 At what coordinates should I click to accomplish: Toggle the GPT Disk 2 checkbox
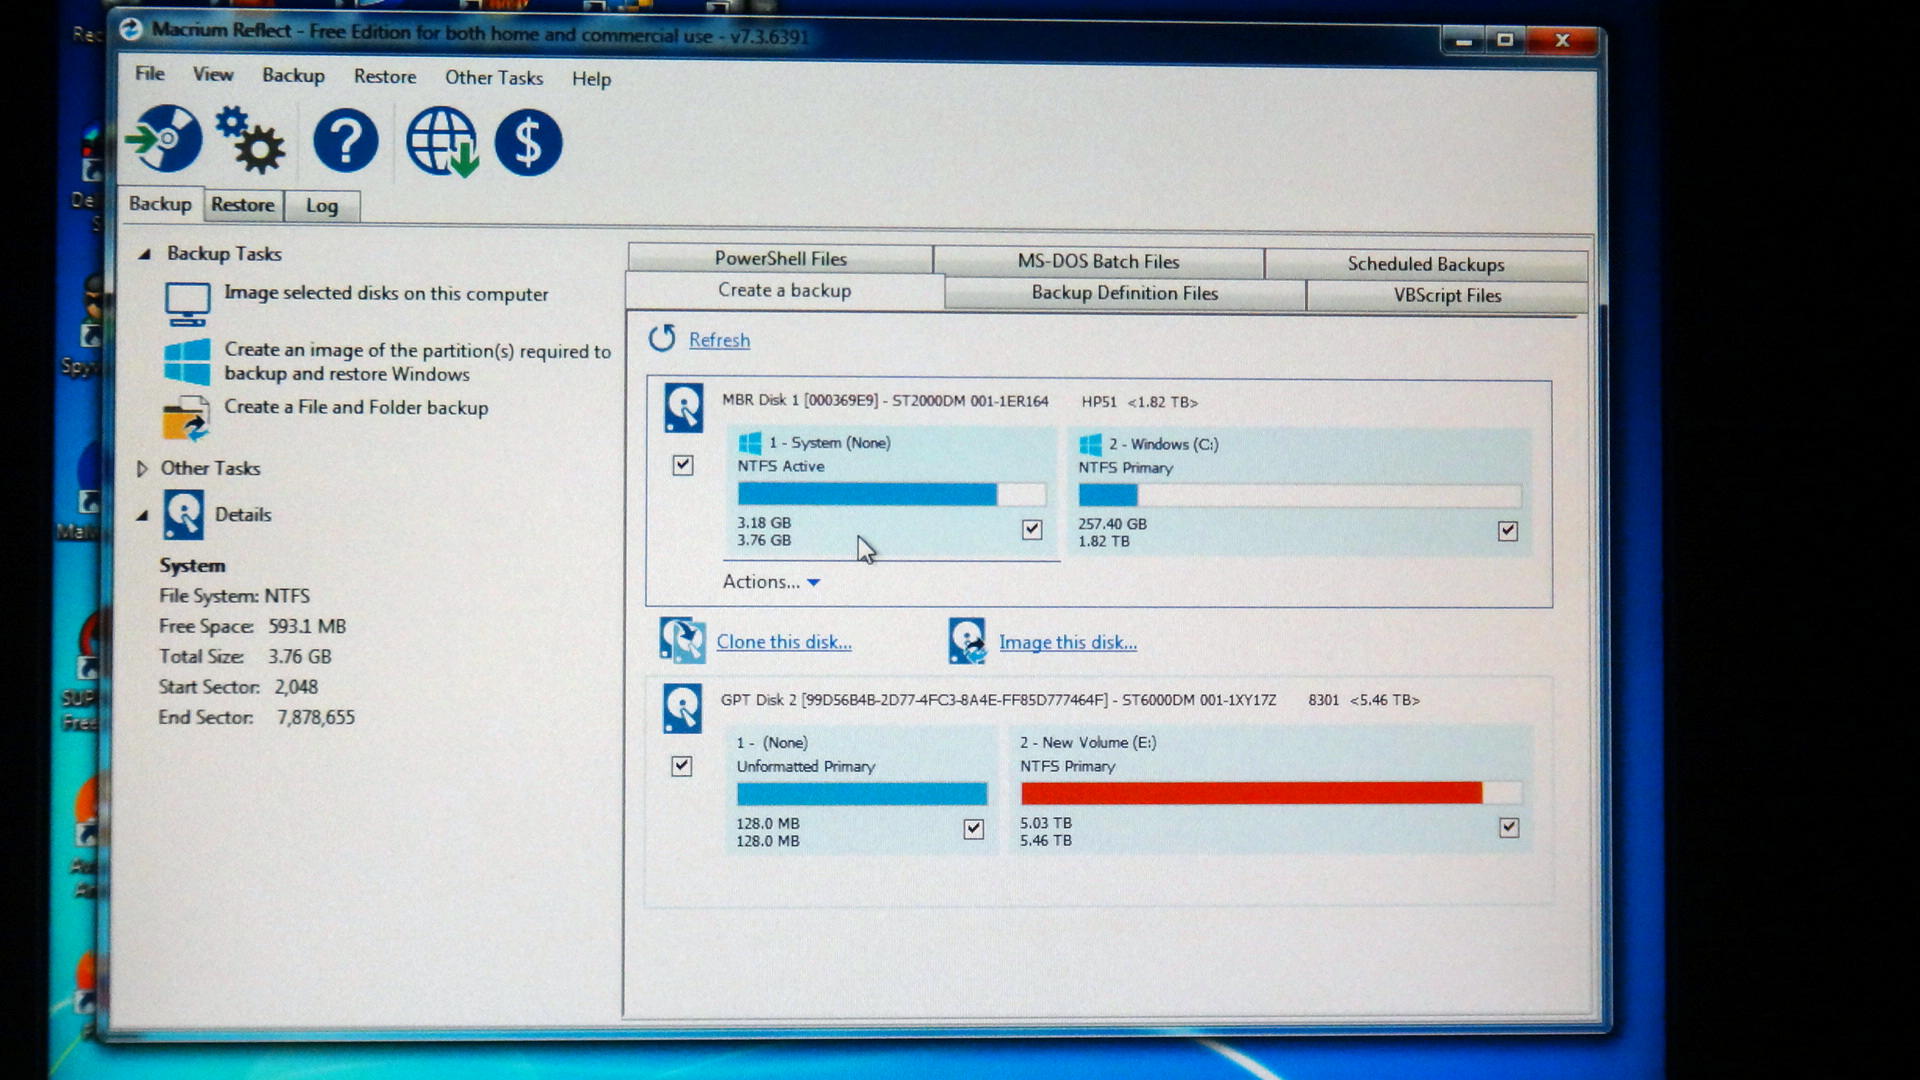coord(682,766)
